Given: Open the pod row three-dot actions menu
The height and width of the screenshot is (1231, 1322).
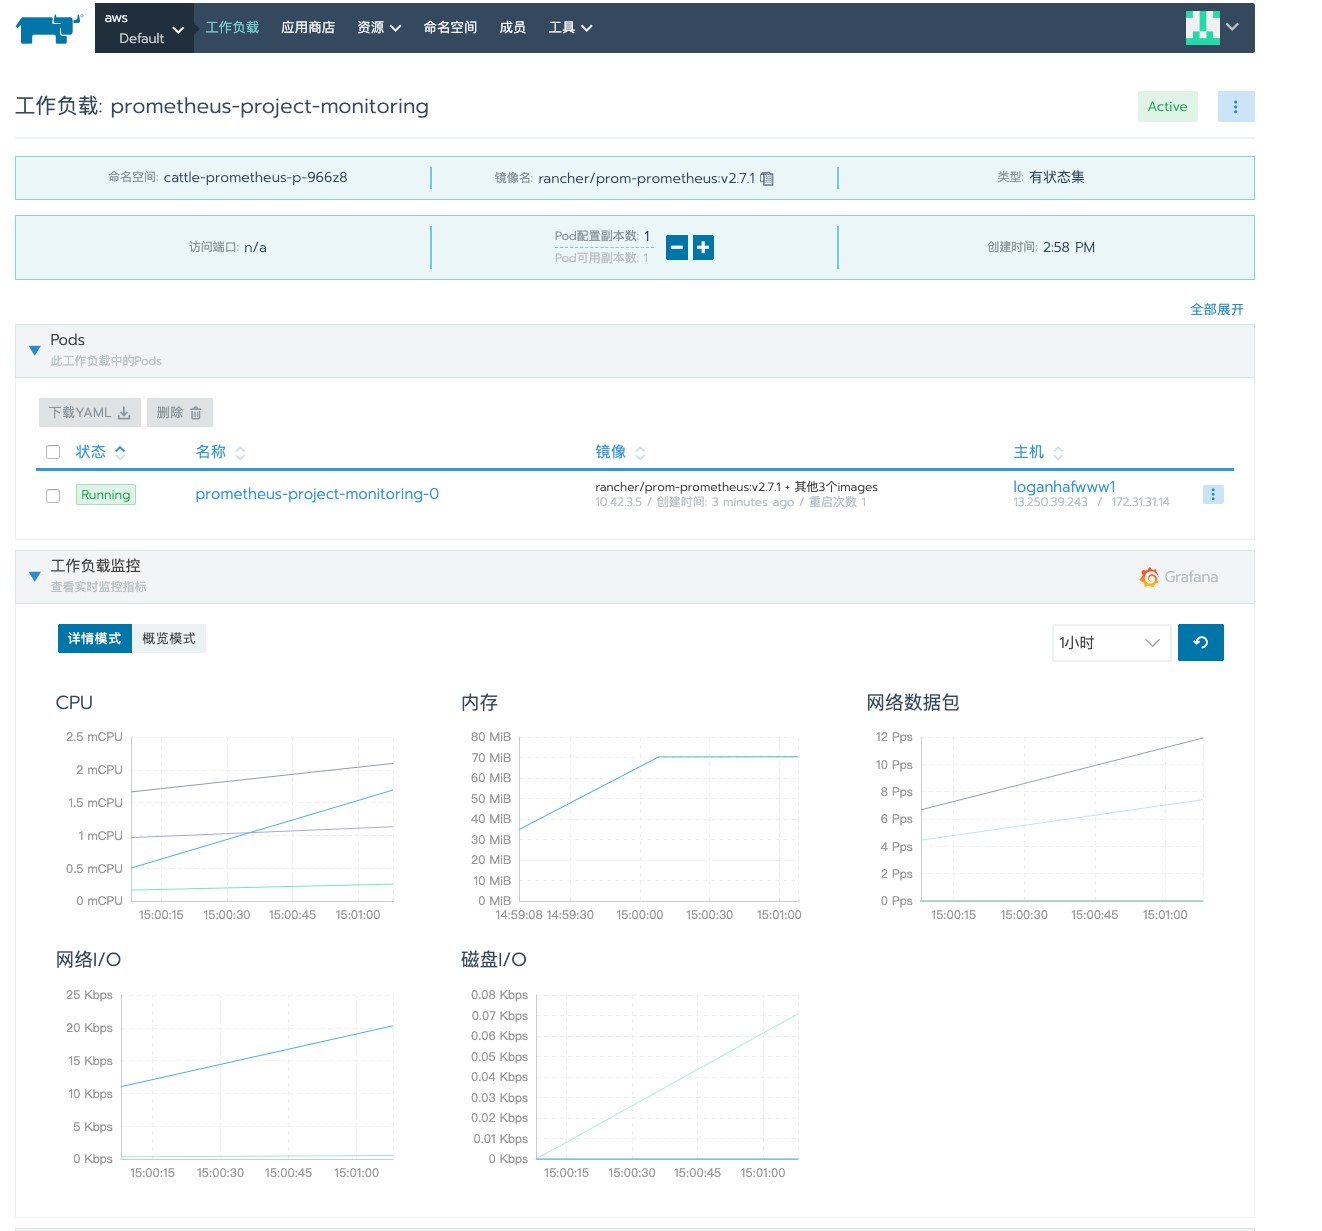Looking at the screenshot, I should coord(1213,494).
